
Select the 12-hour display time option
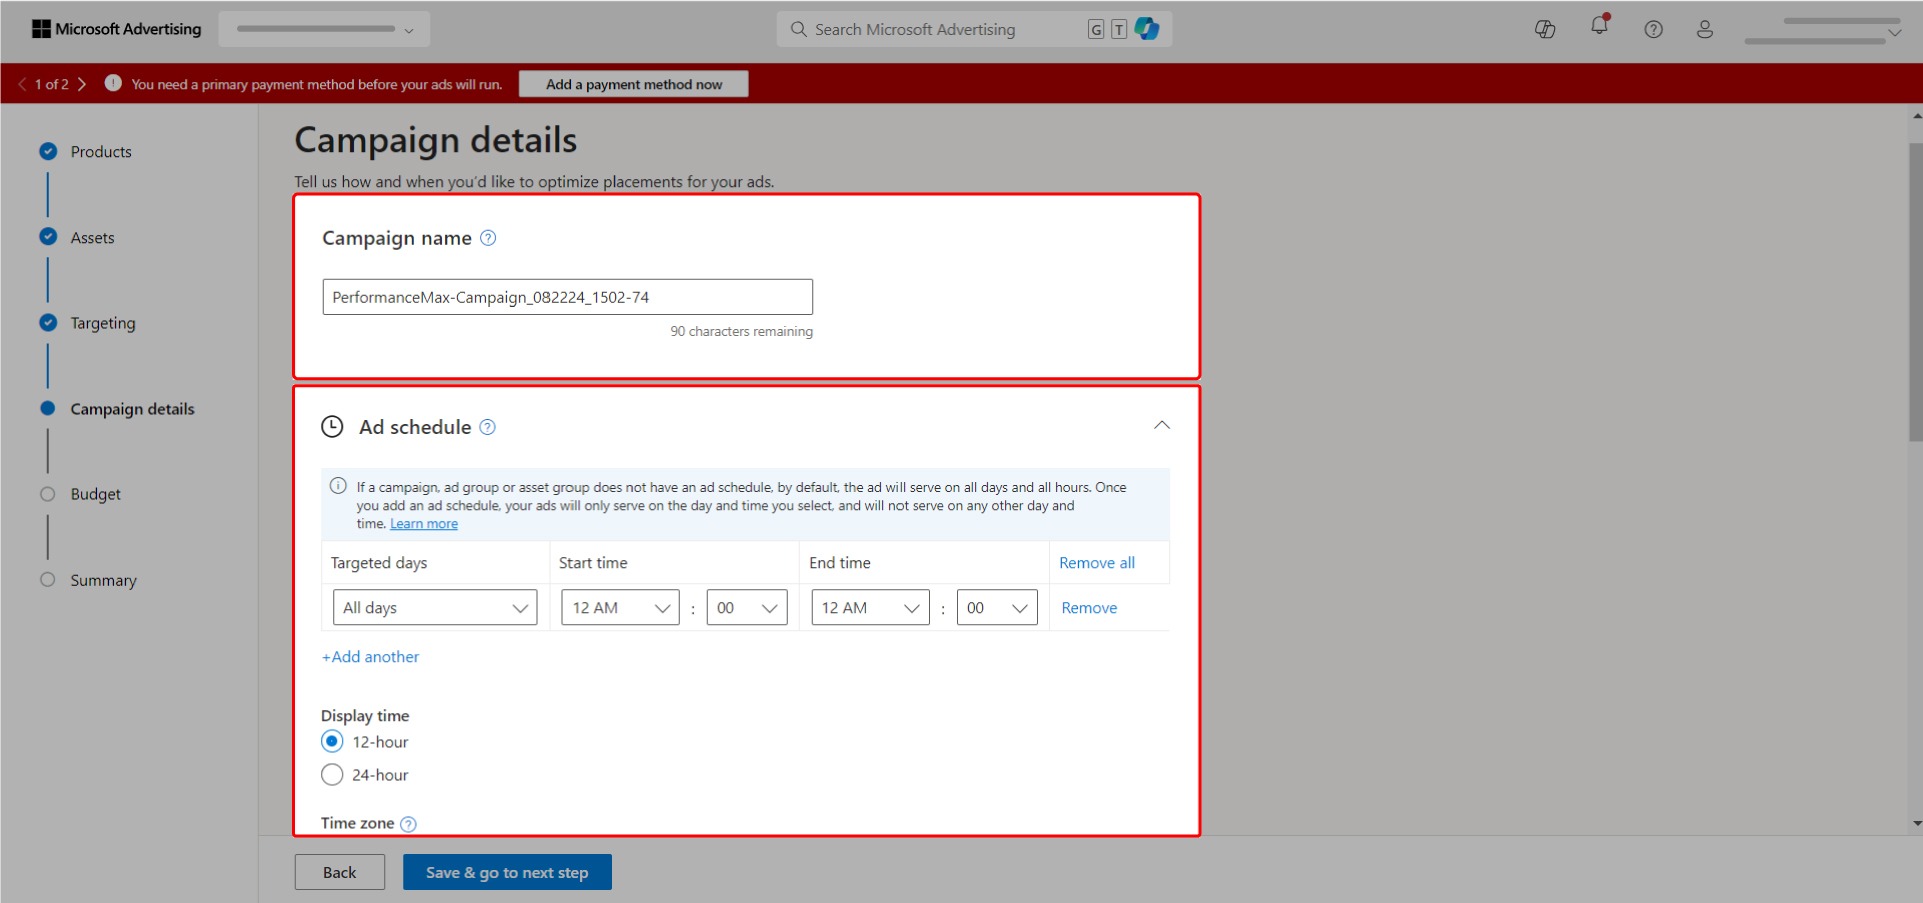click(332, 741)
